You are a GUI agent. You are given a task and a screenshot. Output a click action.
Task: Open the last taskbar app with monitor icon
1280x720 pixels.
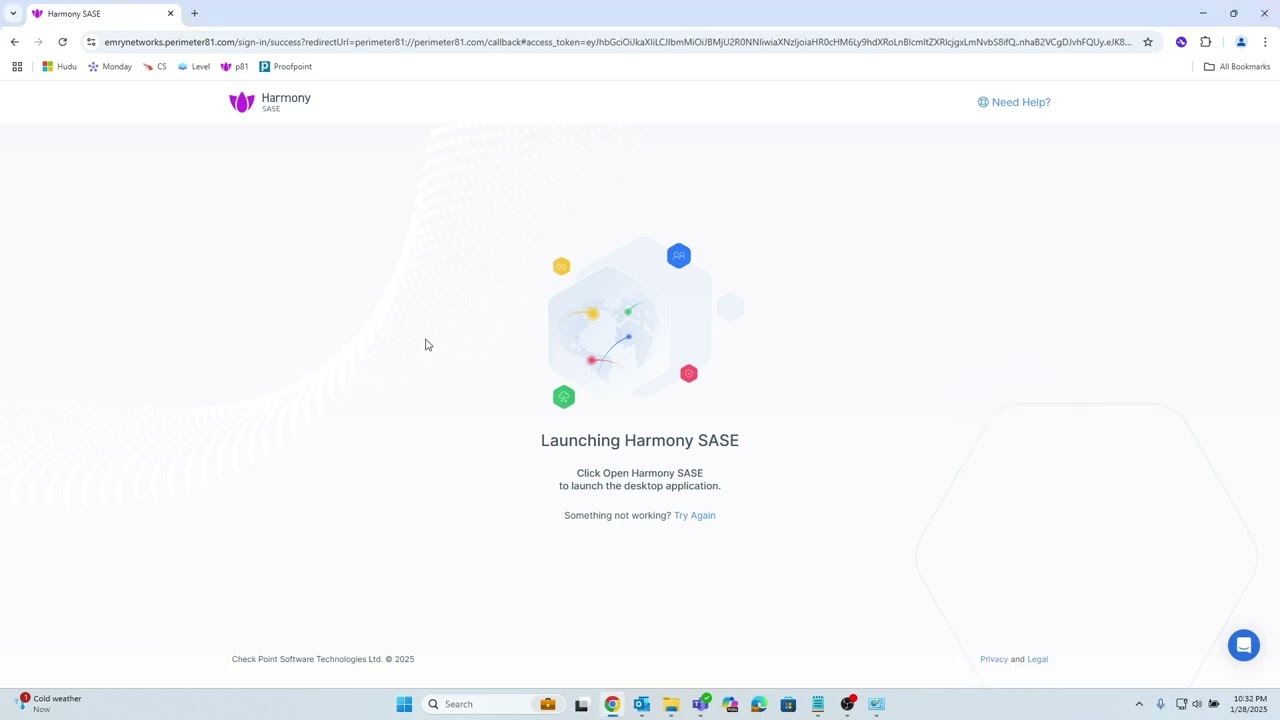(x=877, y=704)
